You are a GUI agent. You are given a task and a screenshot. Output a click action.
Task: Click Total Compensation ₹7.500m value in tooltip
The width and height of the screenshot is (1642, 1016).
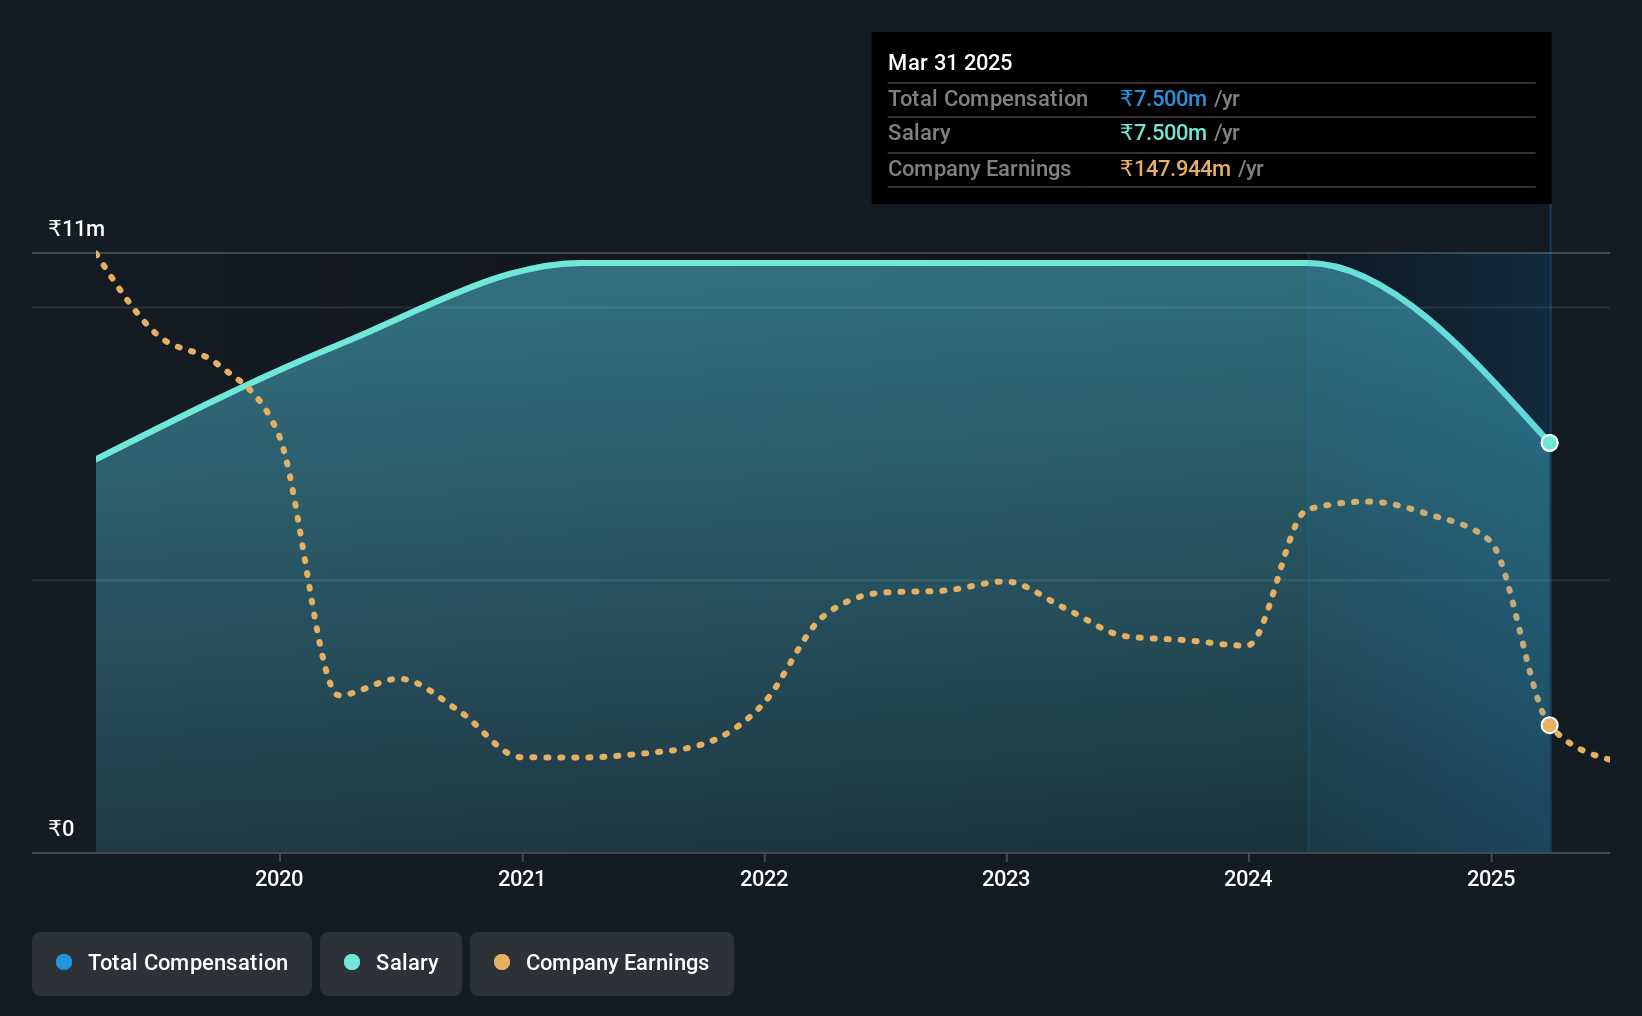click(x=1163, y=98)
